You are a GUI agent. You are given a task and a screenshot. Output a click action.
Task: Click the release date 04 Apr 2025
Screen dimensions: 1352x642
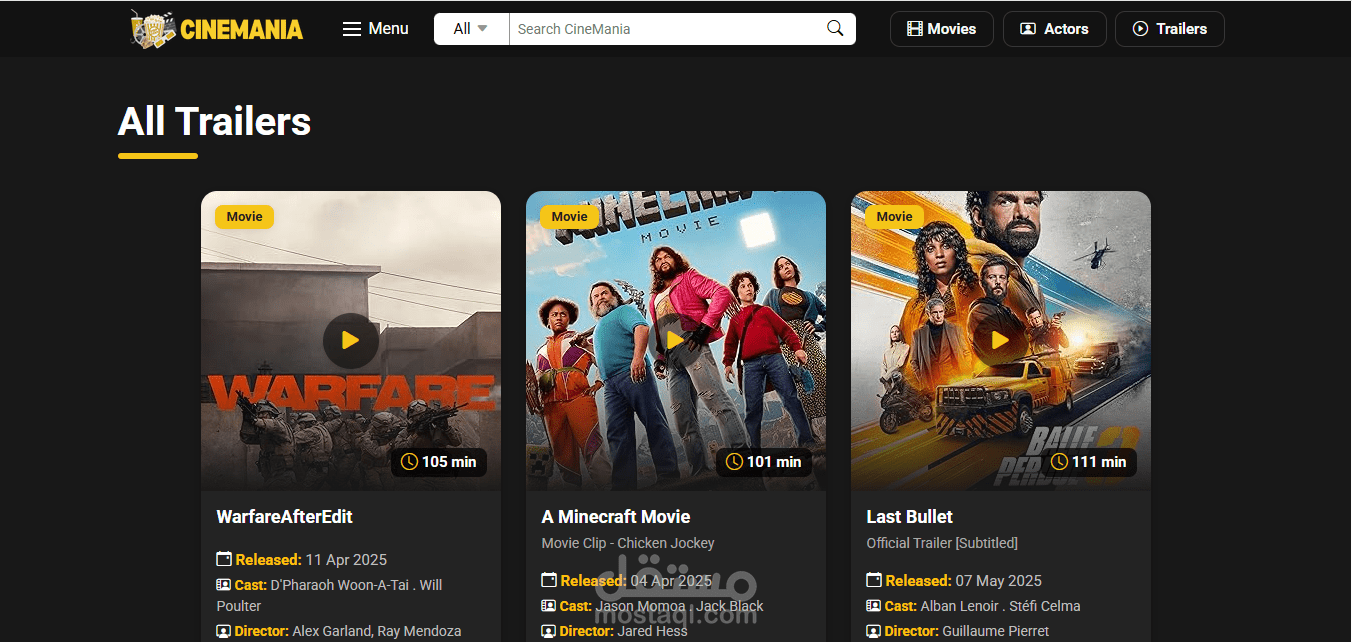[x=671, y=581]
